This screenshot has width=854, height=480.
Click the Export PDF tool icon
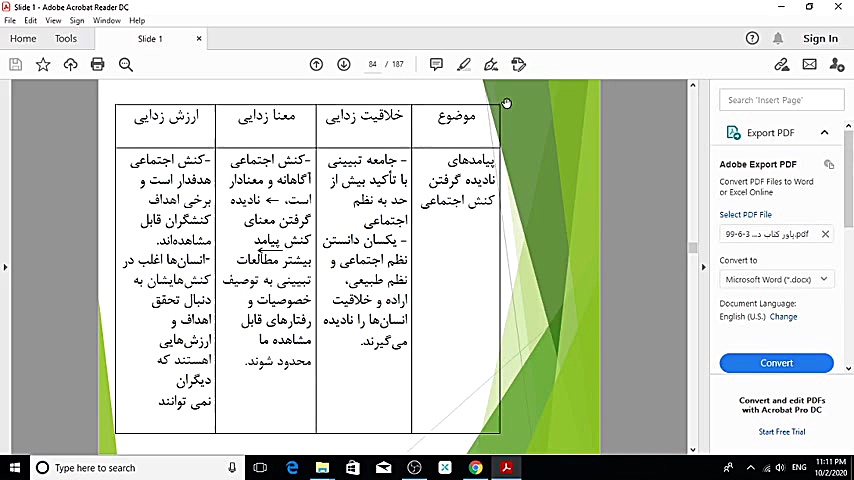pyautogui.click(x=733, y=132)
